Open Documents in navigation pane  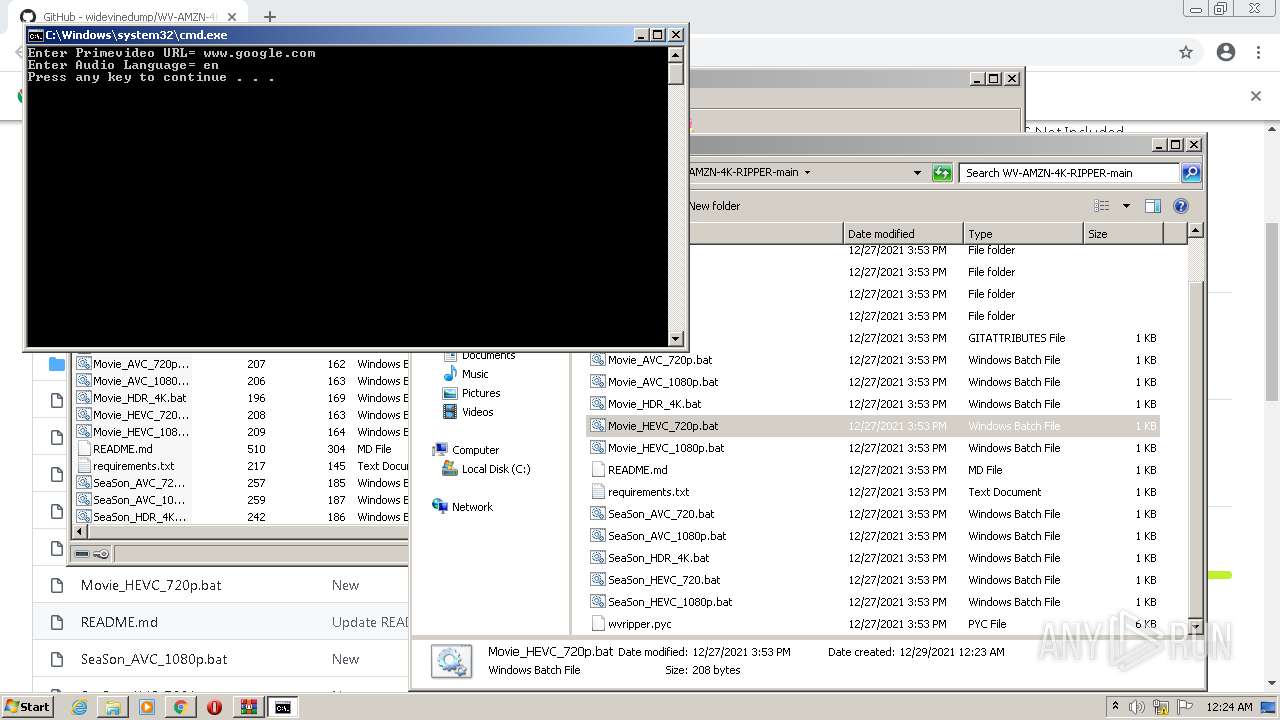[488, 355]
